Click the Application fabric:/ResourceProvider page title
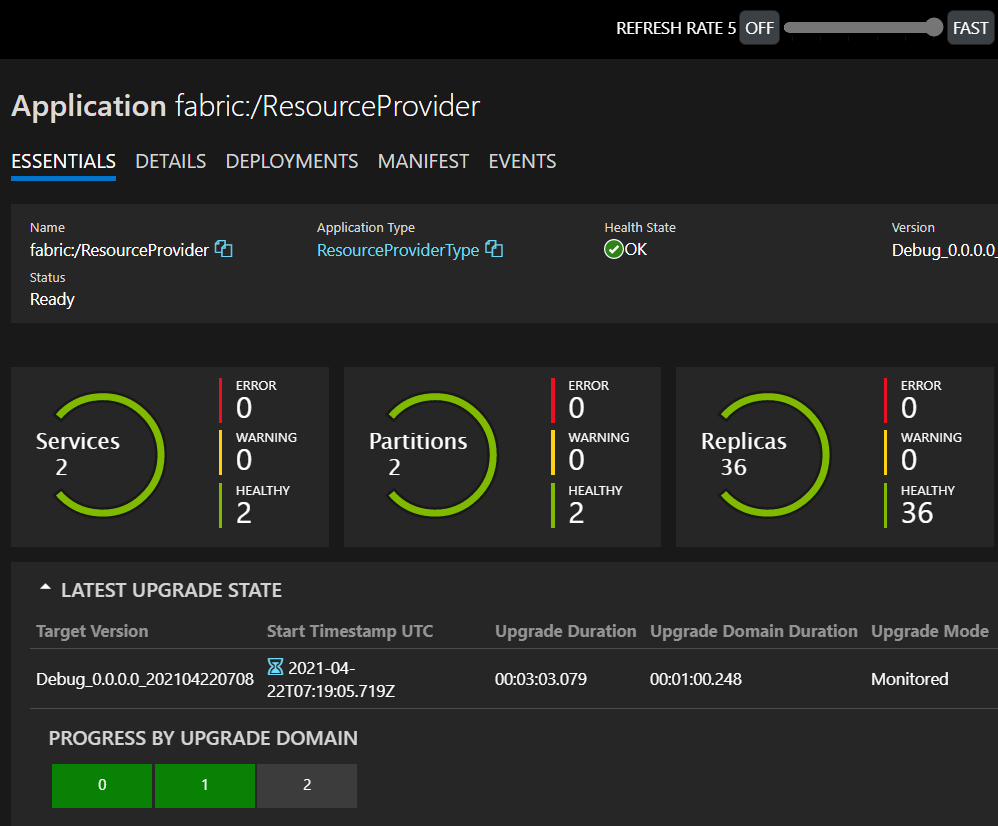This screenshot has width=998, height=826. [246, 106]
